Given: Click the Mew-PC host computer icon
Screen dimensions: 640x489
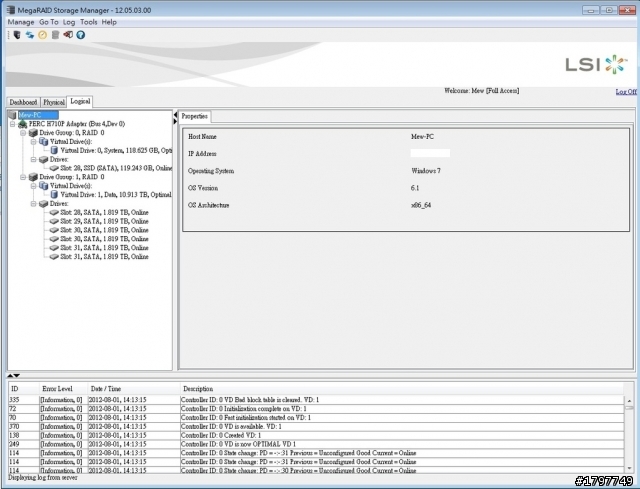Looking at the screenshot, I should pos(12,116).
